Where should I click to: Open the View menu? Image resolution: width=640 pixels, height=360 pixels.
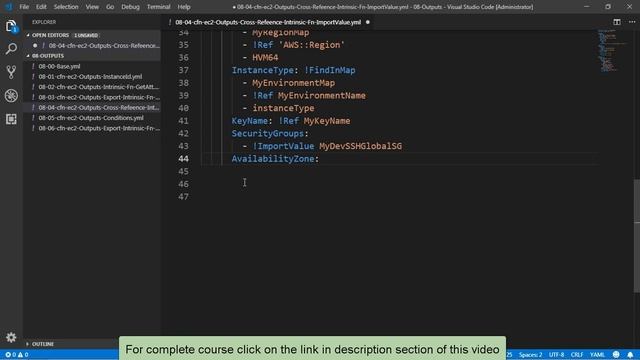(92, 7)
